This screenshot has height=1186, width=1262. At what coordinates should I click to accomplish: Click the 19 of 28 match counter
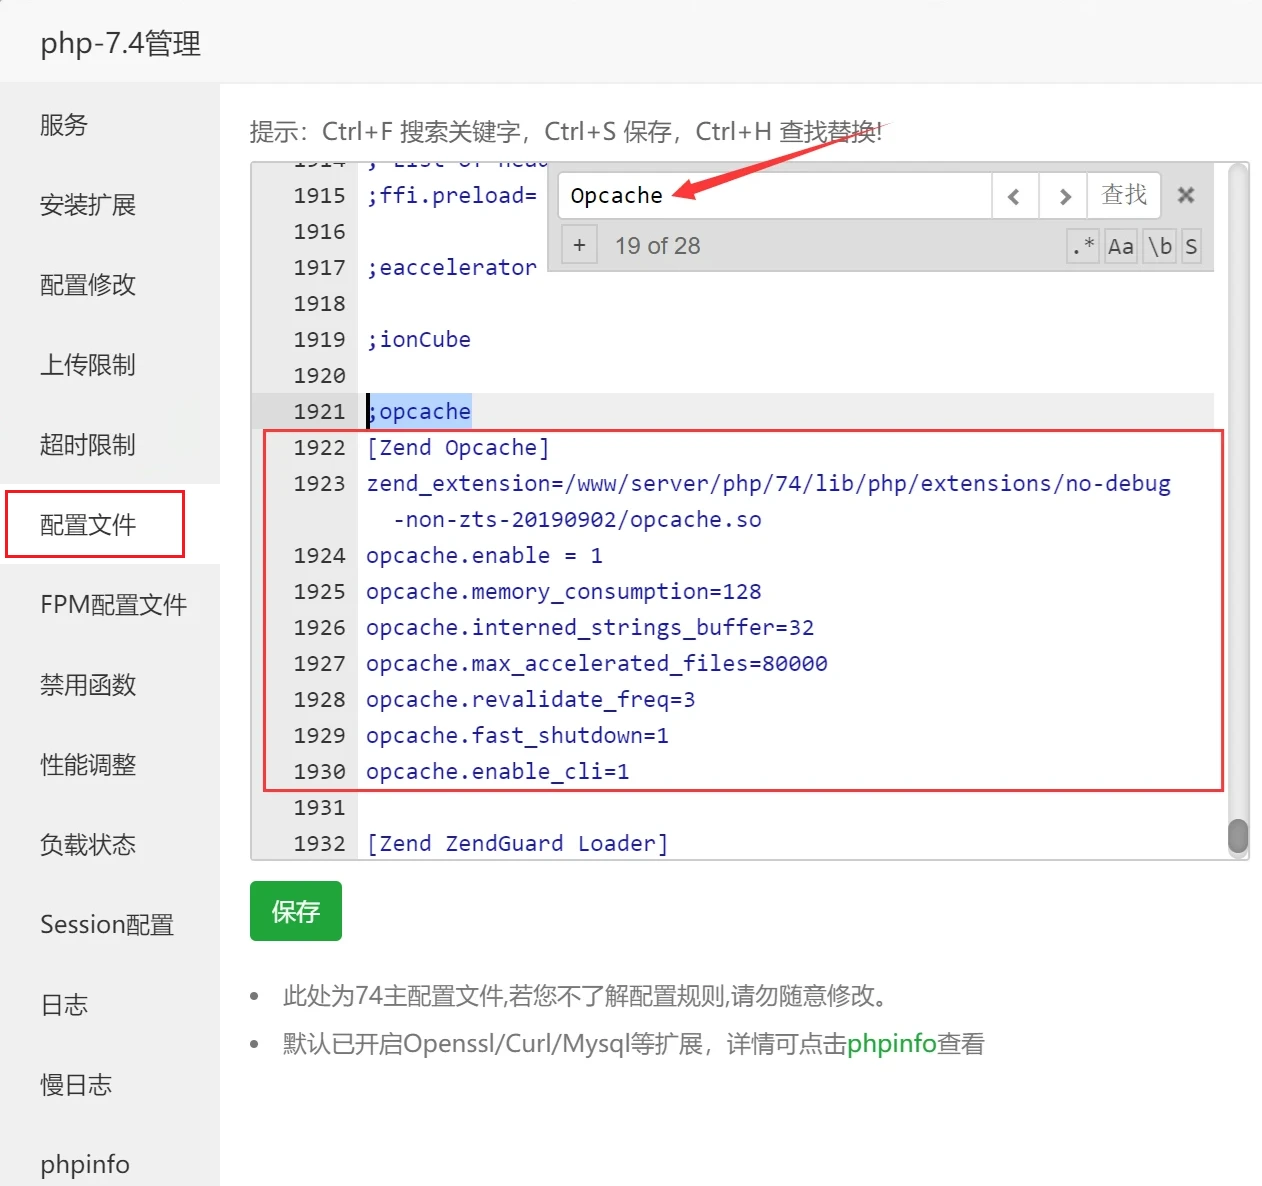tap(657, 246)
